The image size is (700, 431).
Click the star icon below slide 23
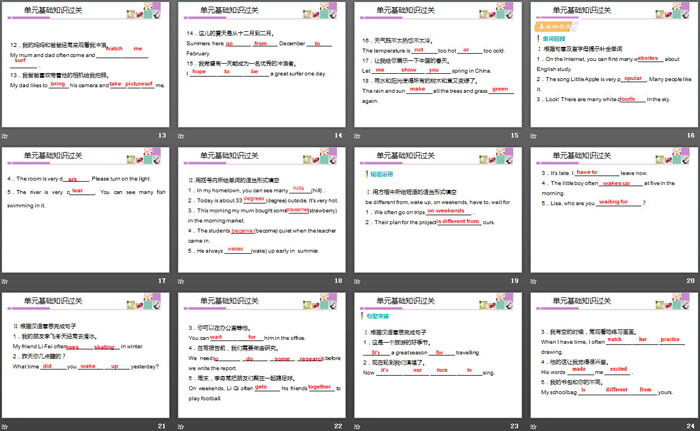point(361,425)
